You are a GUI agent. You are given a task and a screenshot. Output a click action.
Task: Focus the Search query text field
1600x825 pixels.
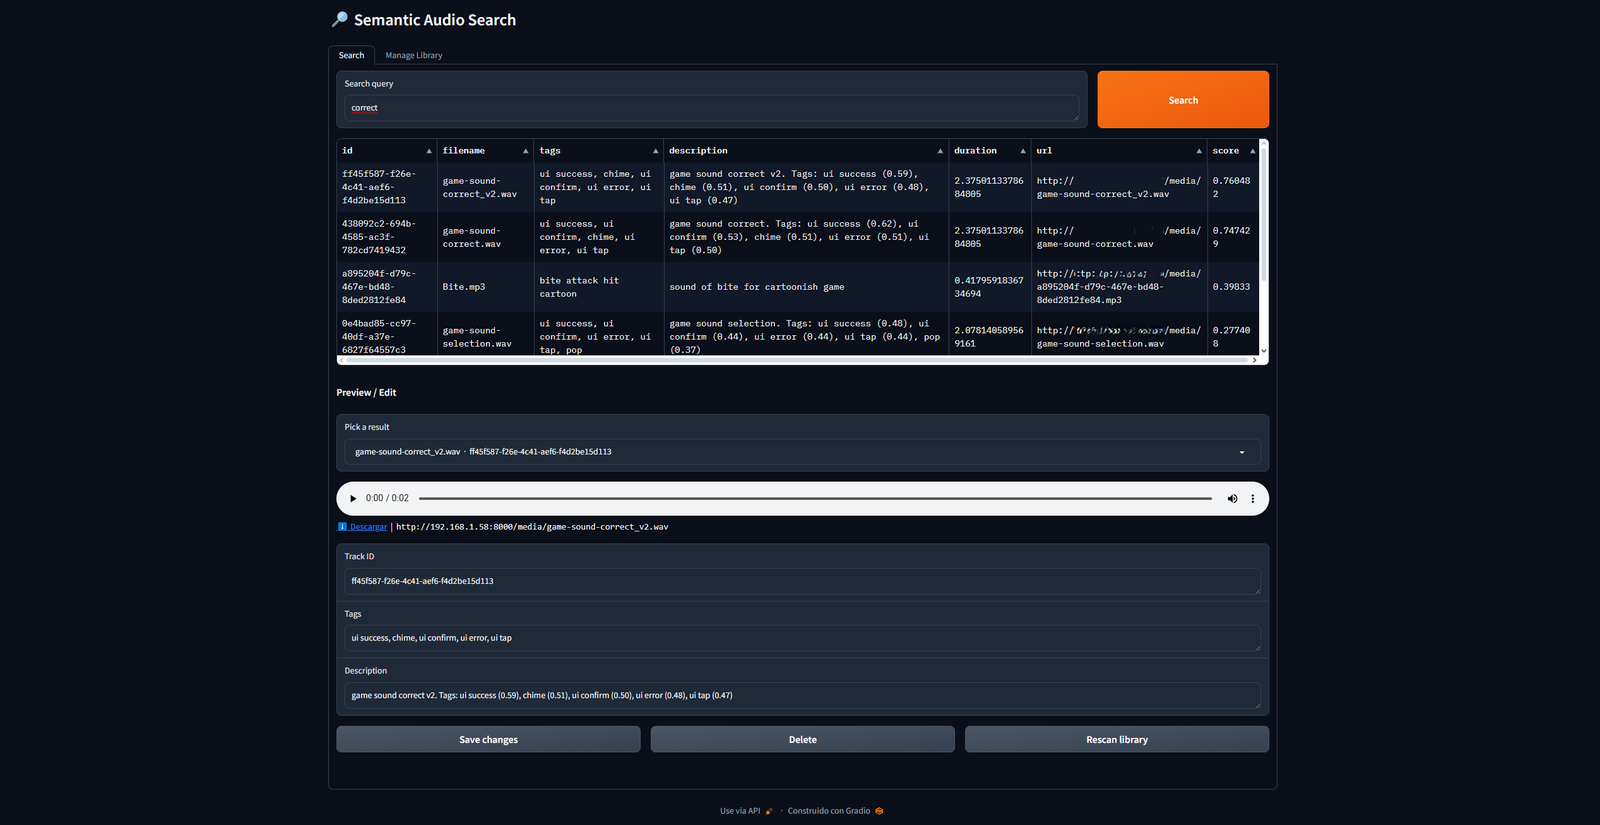[710, 108]
